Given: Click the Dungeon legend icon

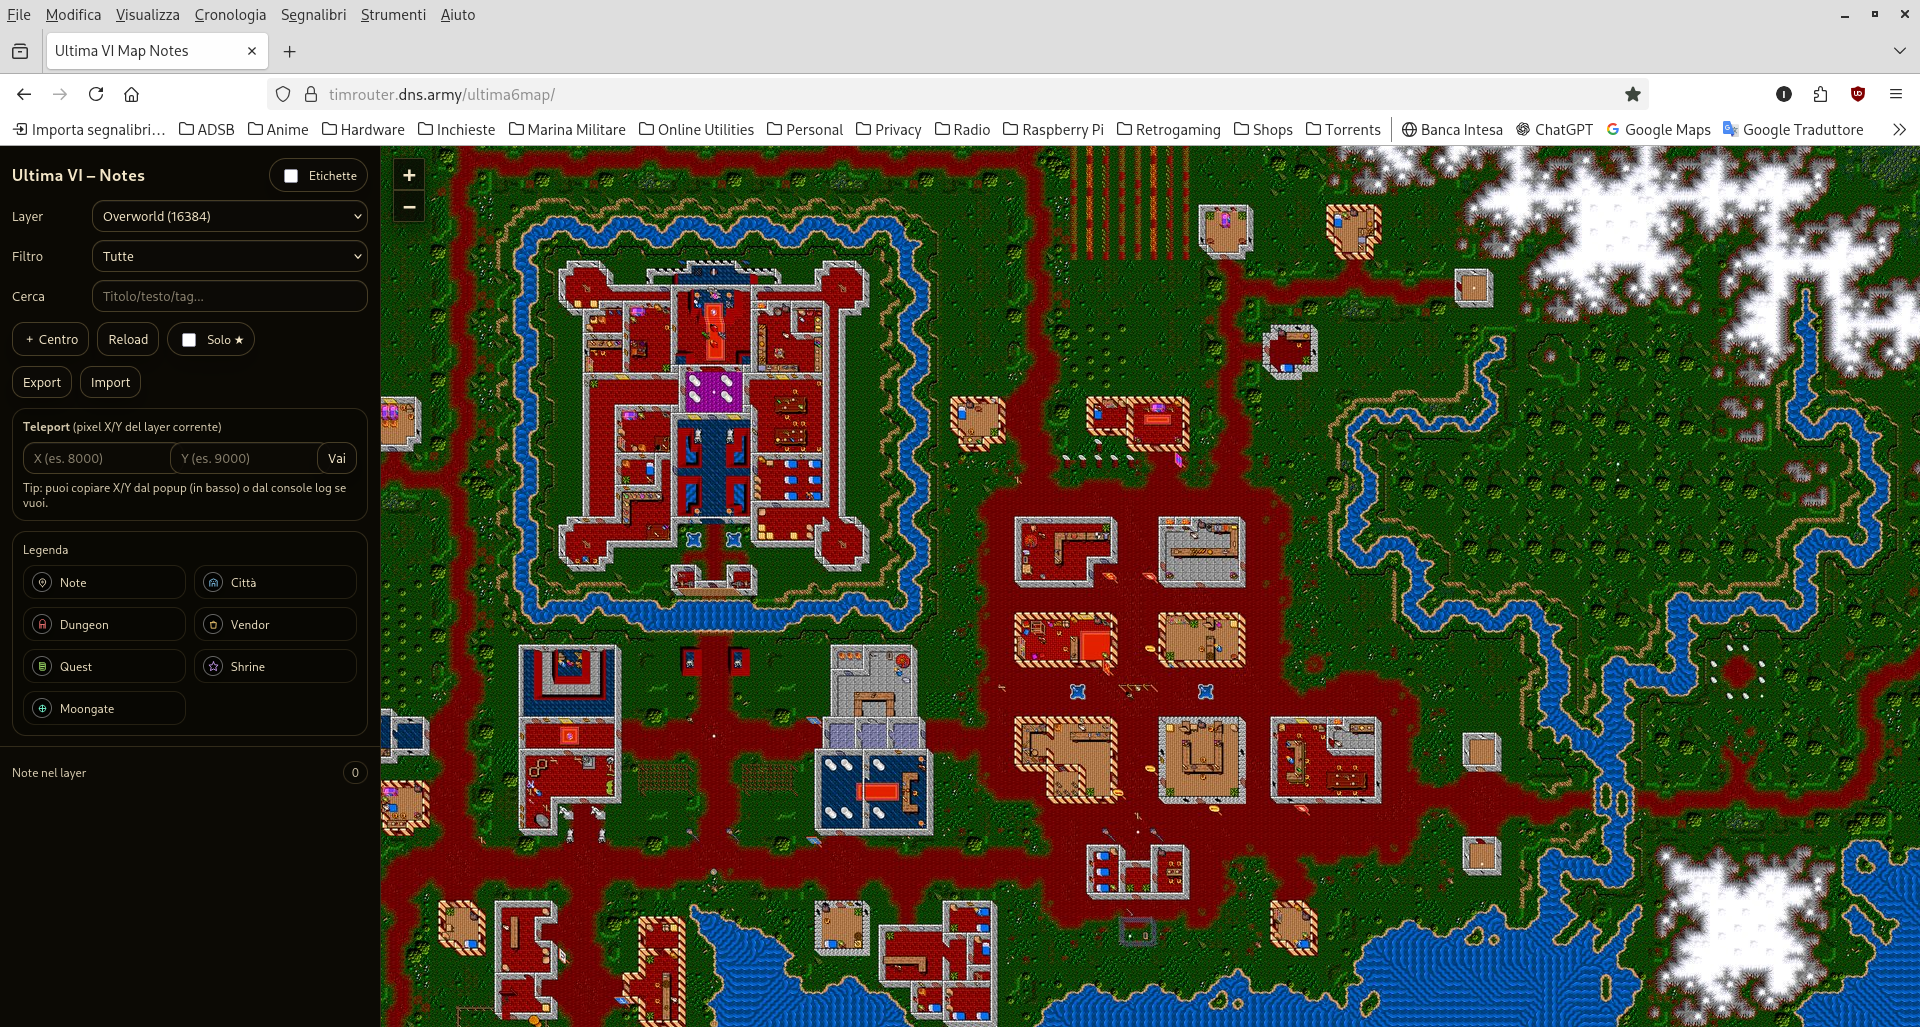Looking at the screenshot, I should (42, 624).
